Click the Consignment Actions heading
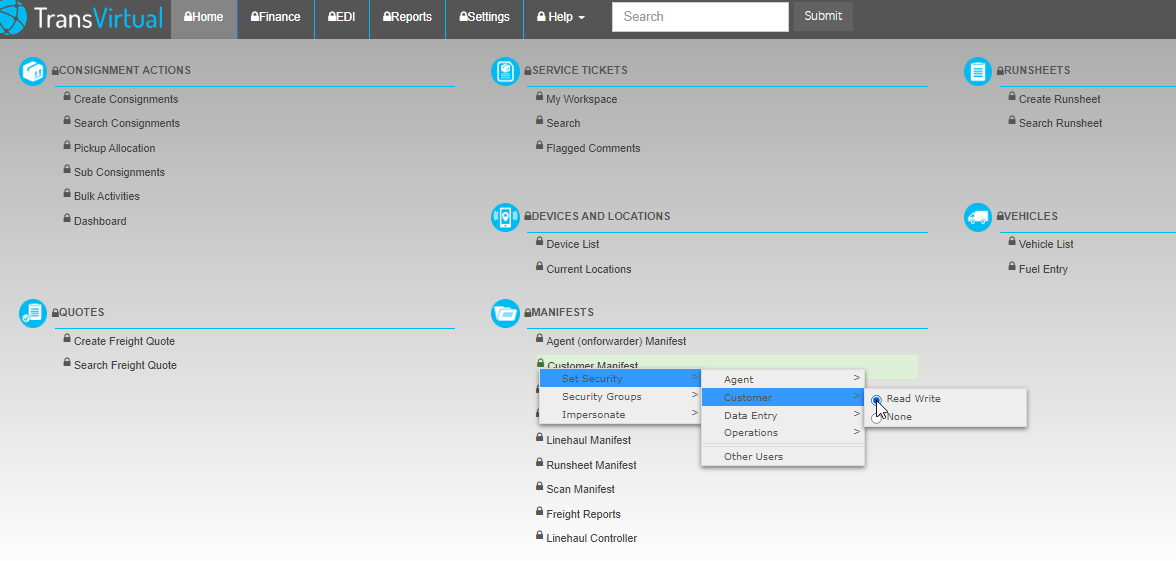The width and height of the screenshot is (1176, 561). [124, 70]
